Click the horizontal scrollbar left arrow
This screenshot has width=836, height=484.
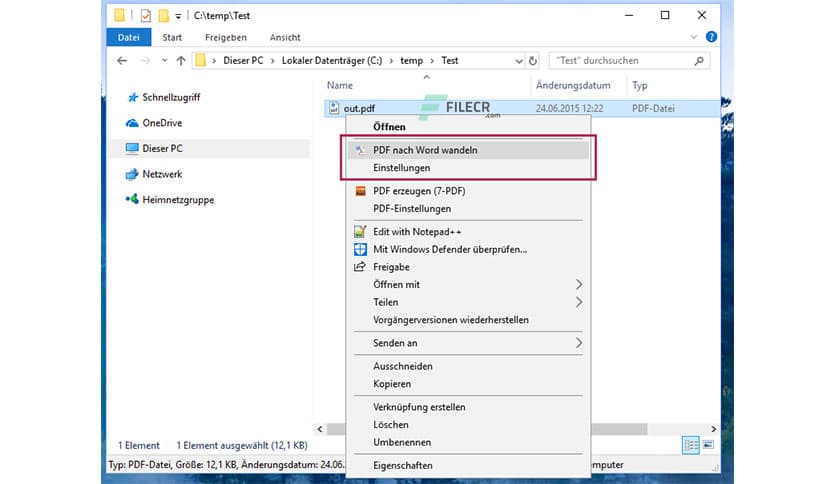[319, 429]
